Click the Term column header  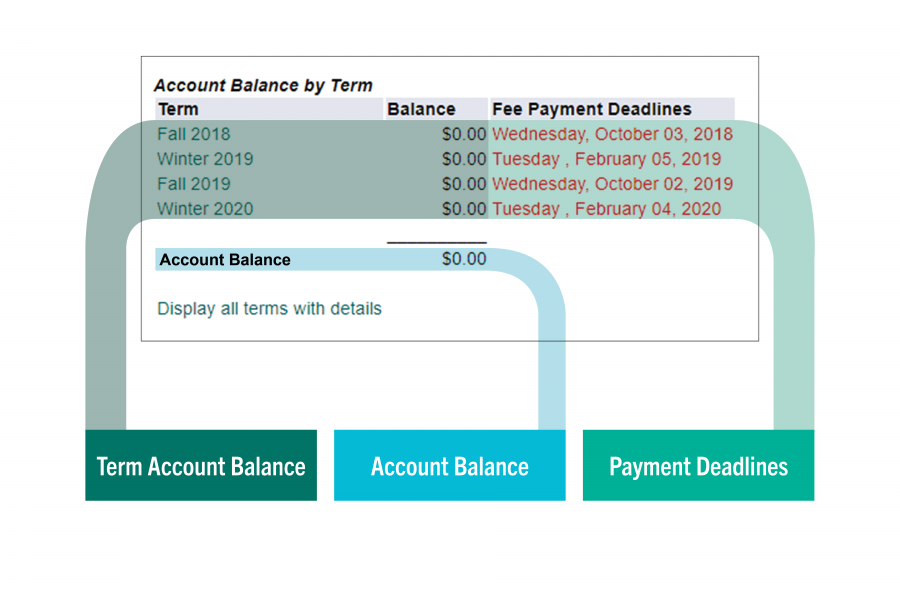pyautogui.click(x=178, y=109)
